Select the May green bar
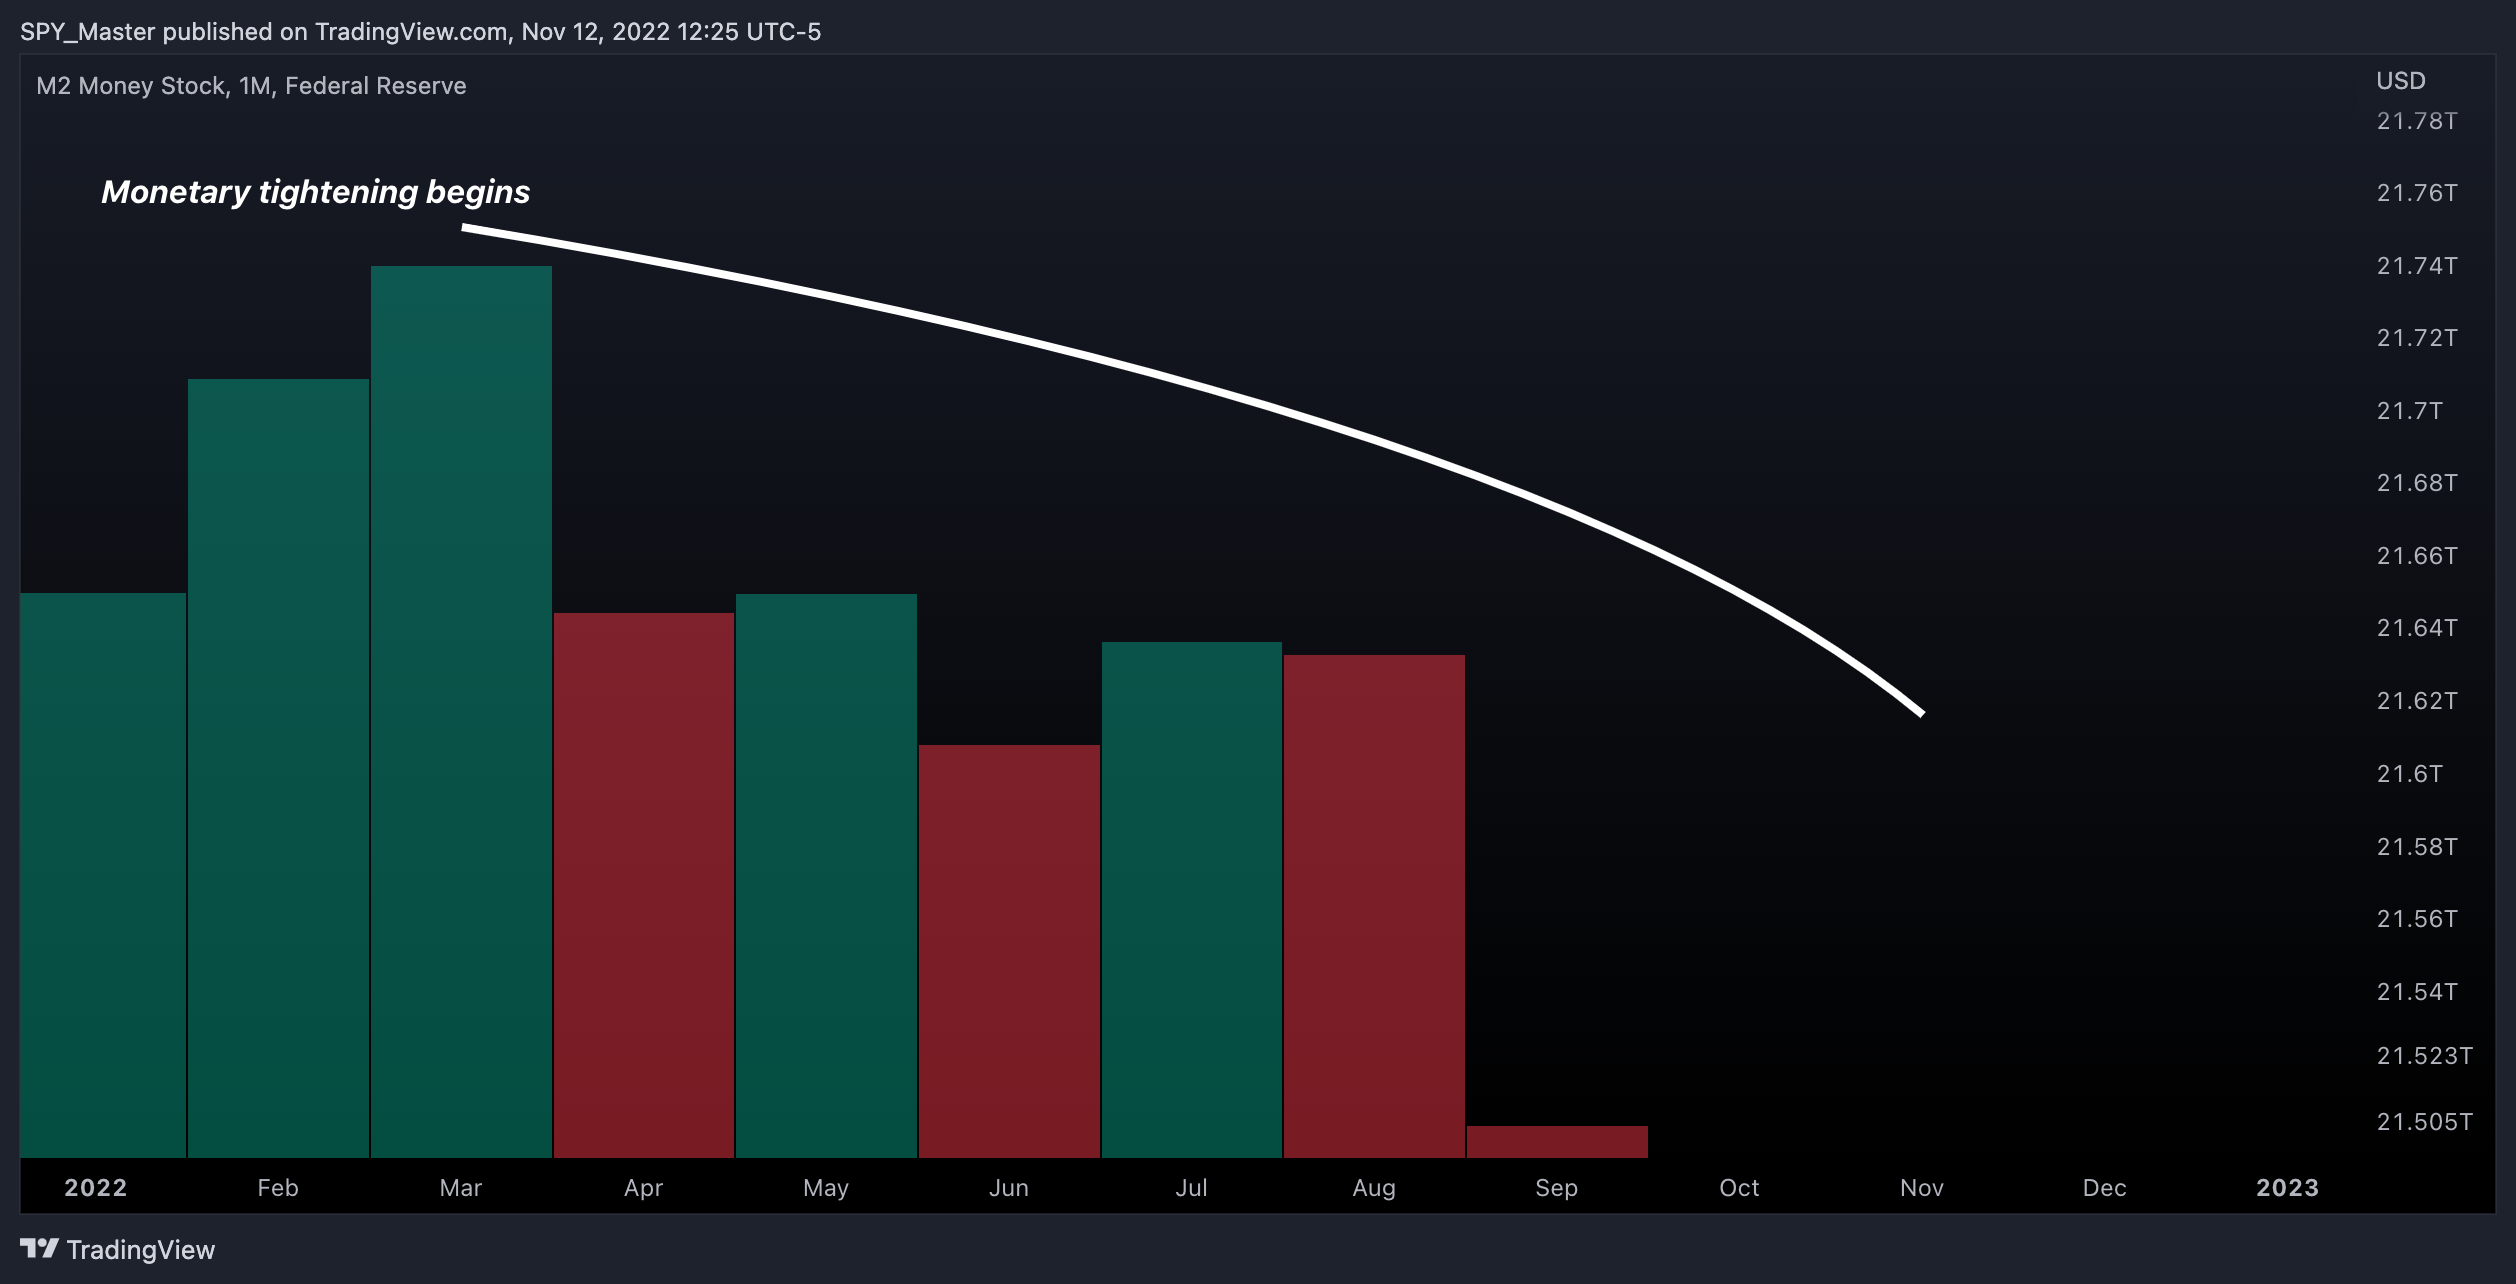Screen dimensions: 2516x1284 tap(827, 876)
